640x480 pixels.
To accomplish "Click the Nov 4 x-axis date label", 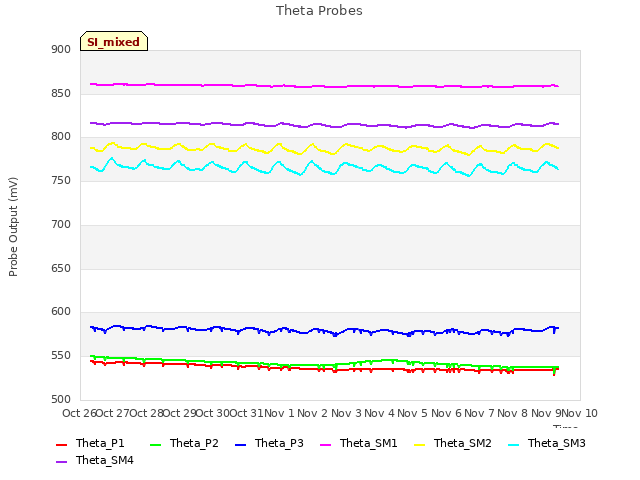I will 379,413.
